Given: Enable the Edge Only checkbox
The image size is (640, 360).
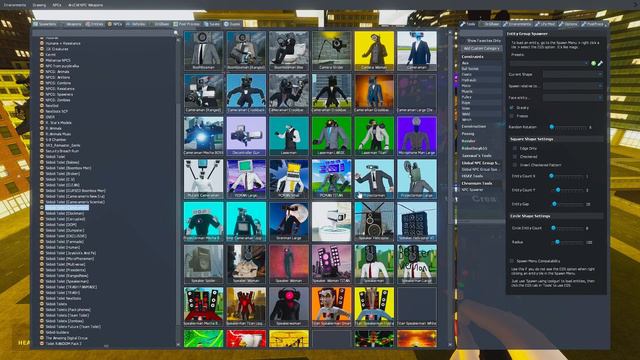Looking at the screenshot, I should coord(515,149).
